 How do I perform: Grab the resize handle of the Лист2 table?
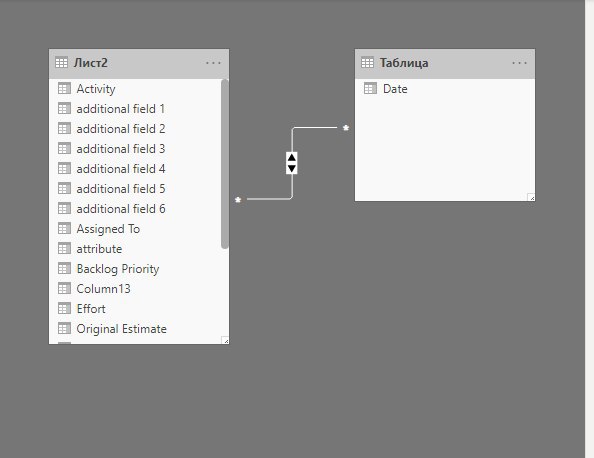pos(225,341)
